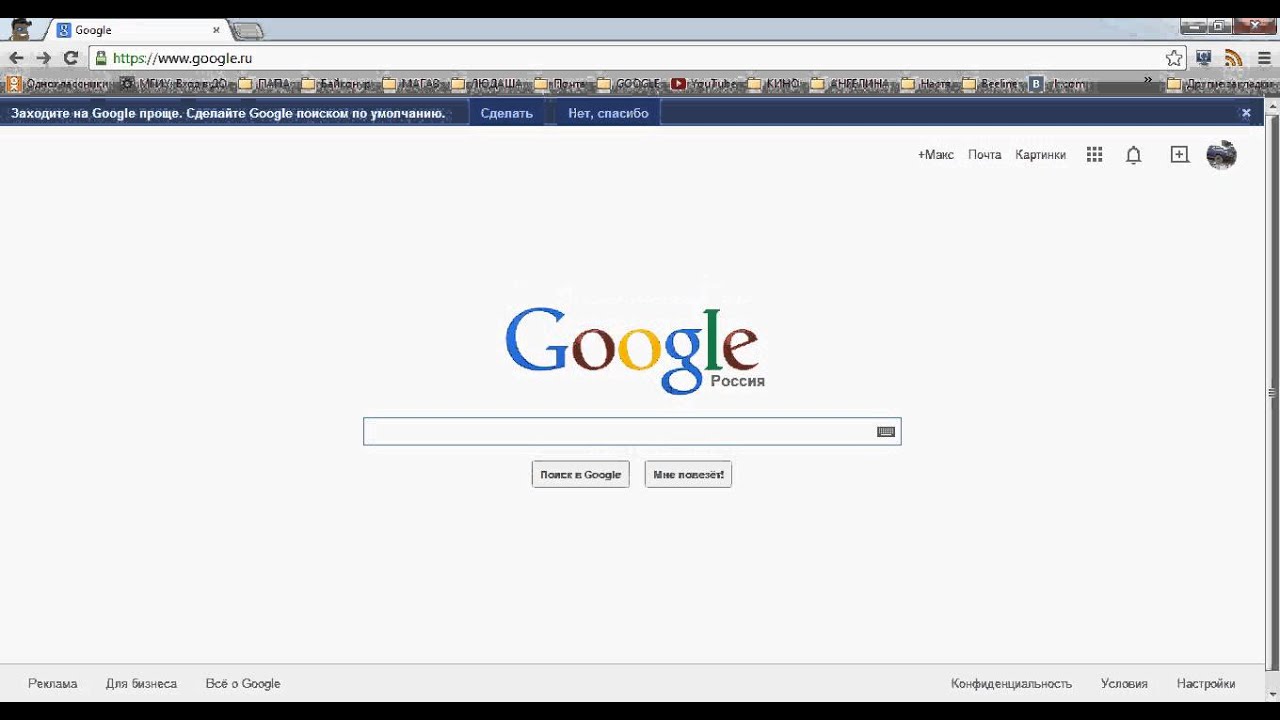
Task: Click the Google+ share box icon
Action: [1180, 154]
